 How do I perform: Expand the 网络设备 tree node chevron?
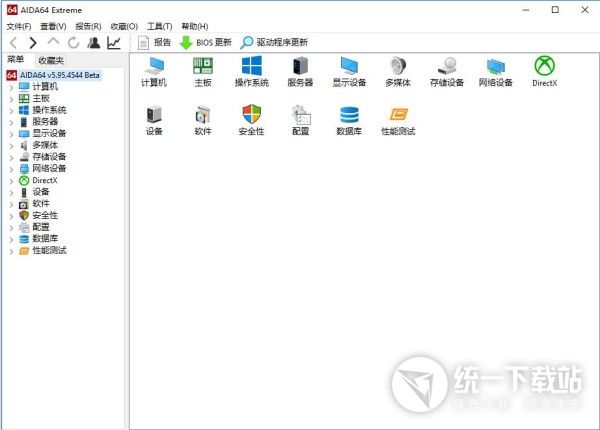click(11, 169)
